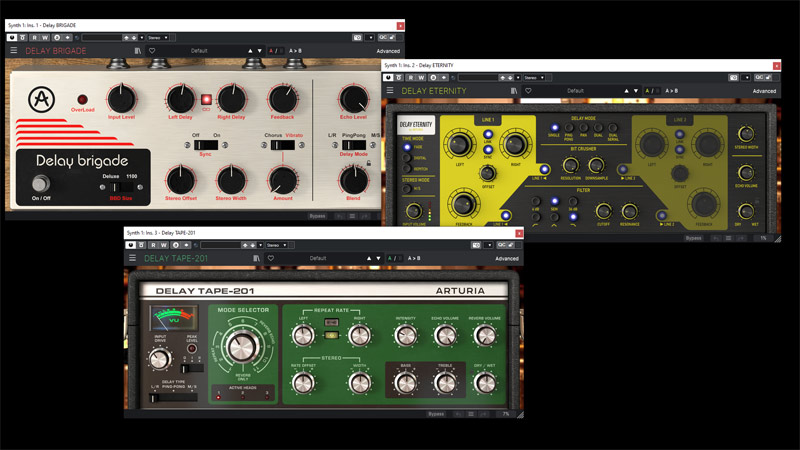Click the Arturia logo on Delay Brigade

click(x=39, y=100)
